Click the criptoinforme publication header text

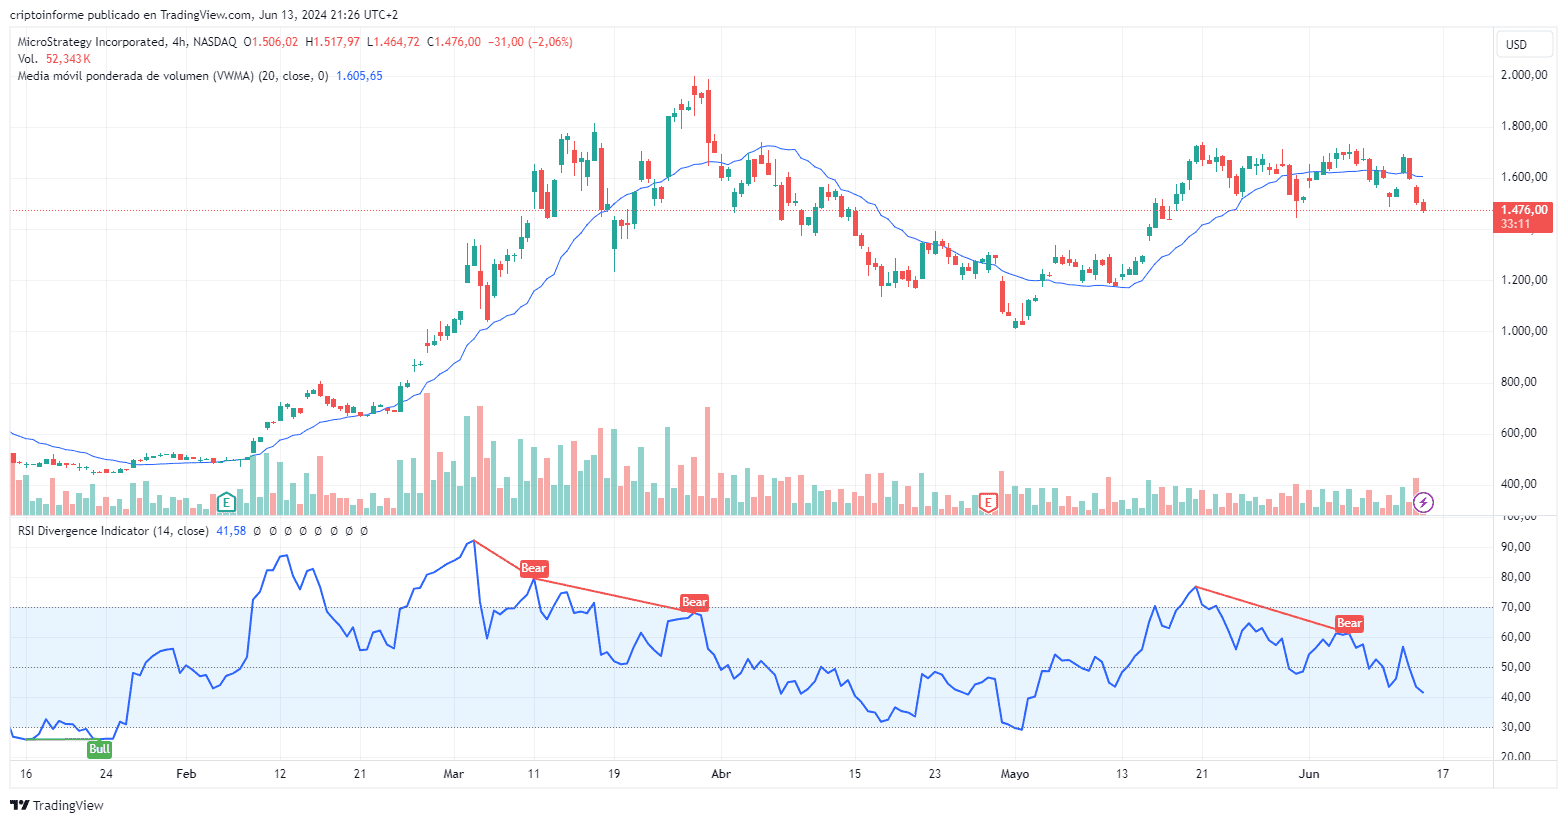[203, 15]
